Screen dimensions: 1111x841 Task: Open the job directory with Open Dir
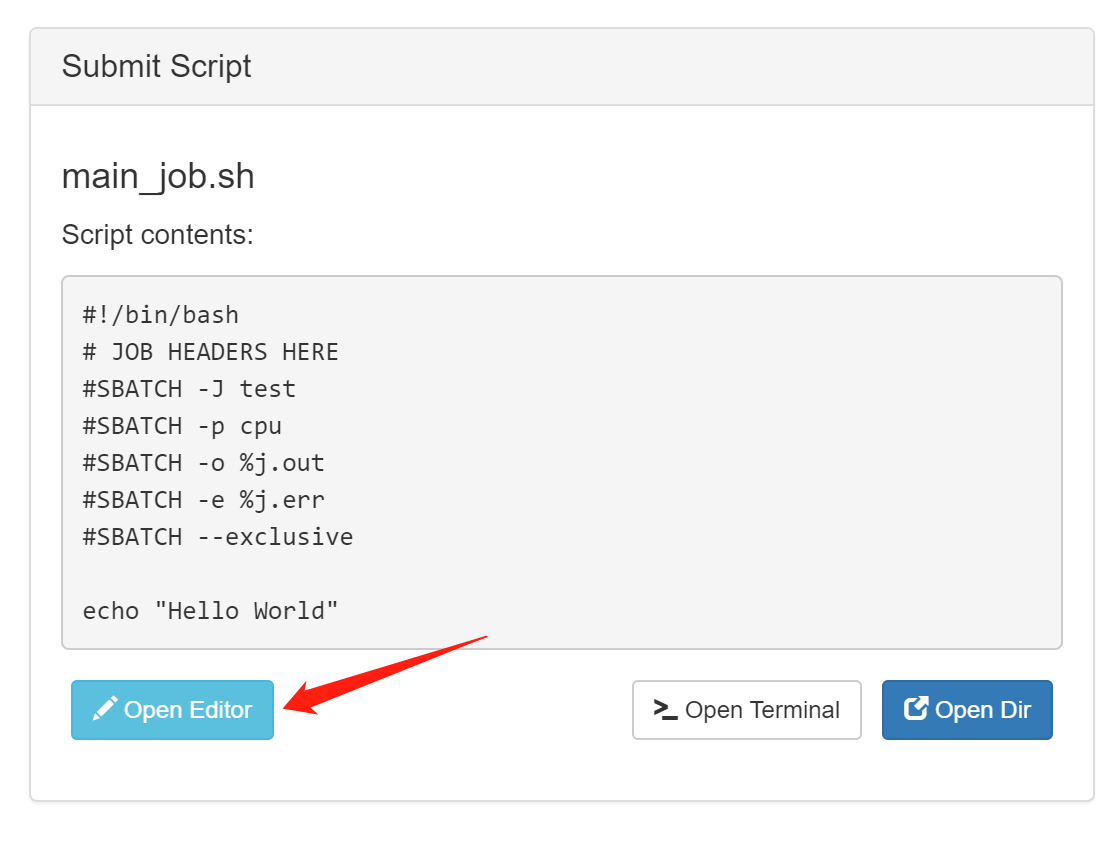click(x=967, y=710)
